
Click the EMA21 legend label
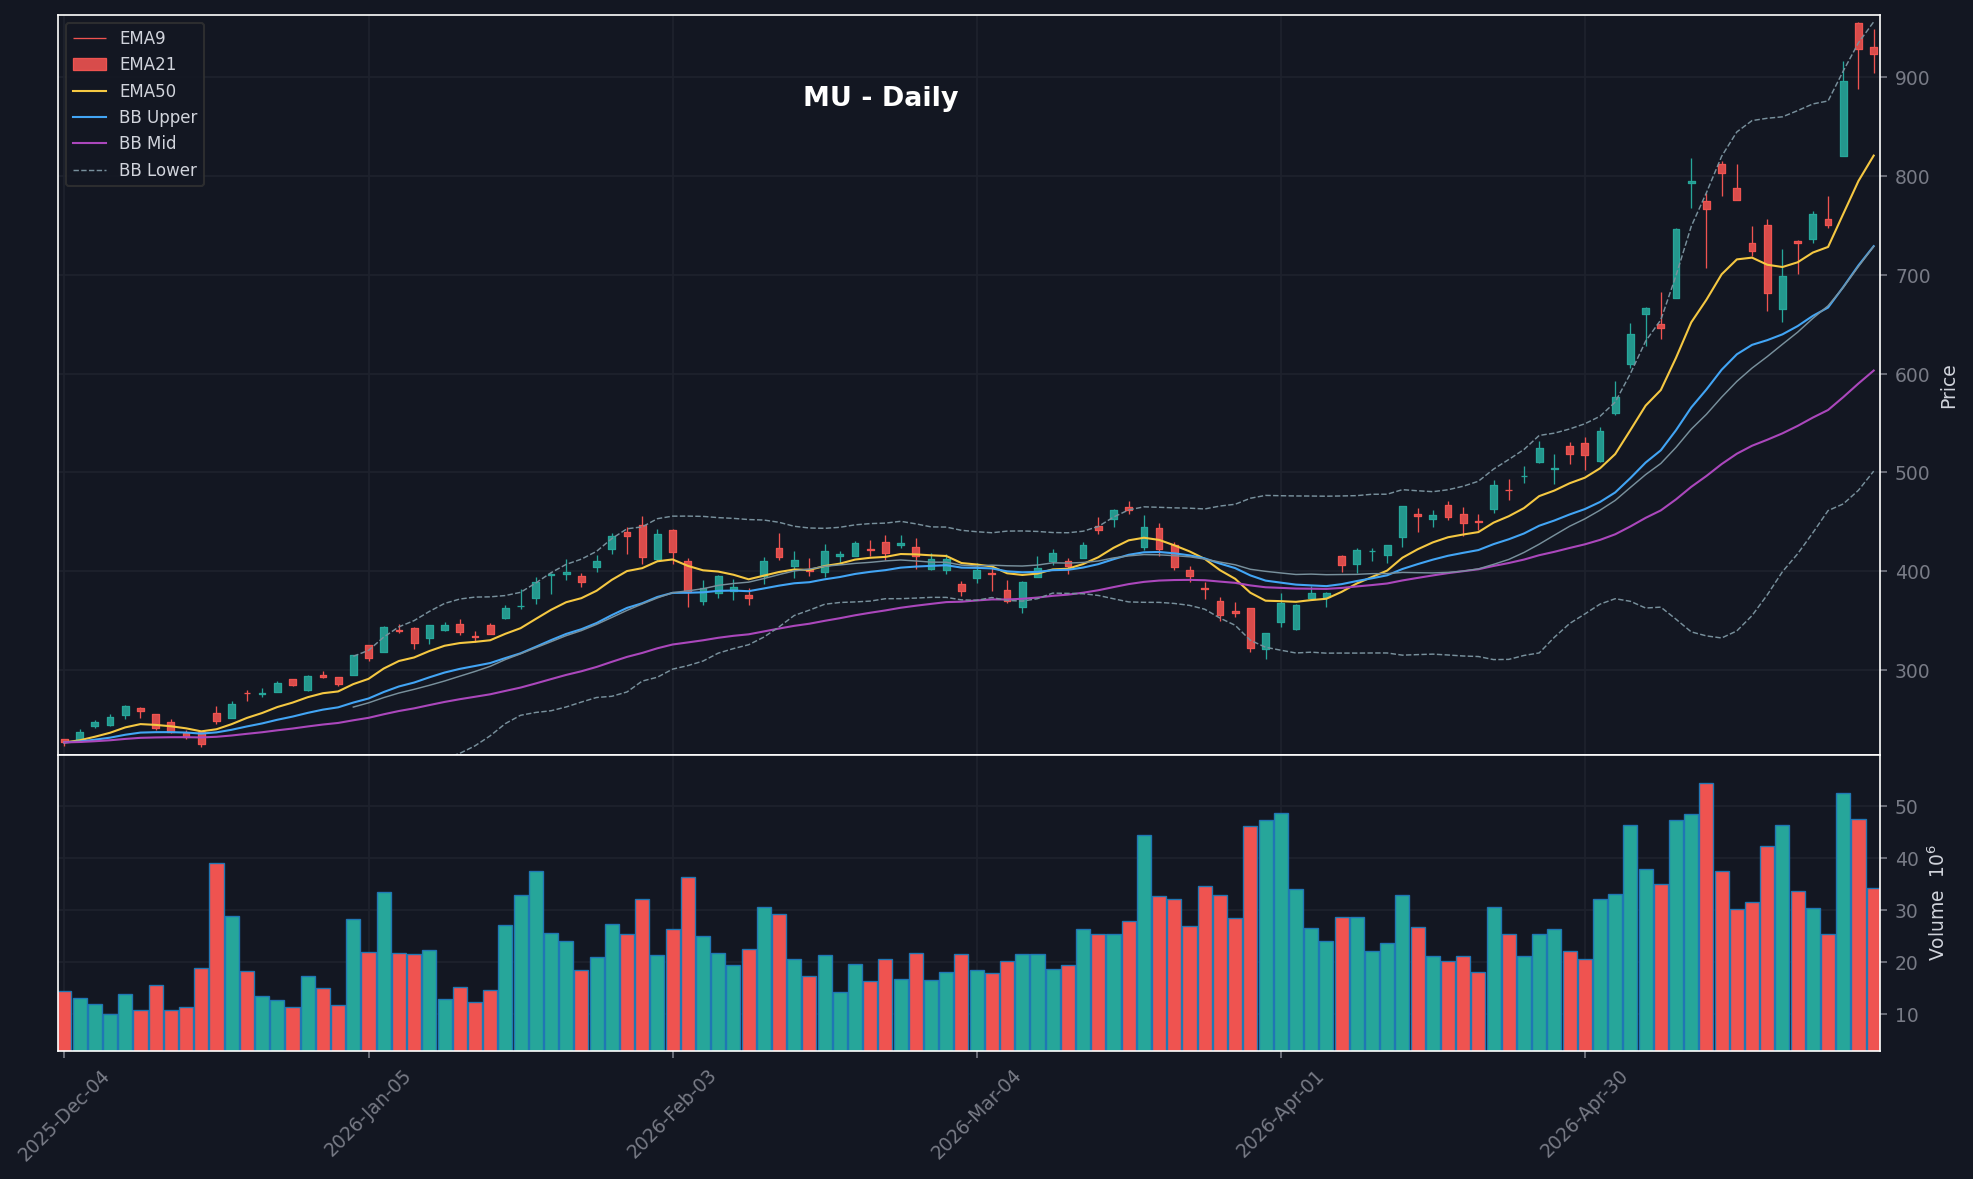click(x=147, y=64)
